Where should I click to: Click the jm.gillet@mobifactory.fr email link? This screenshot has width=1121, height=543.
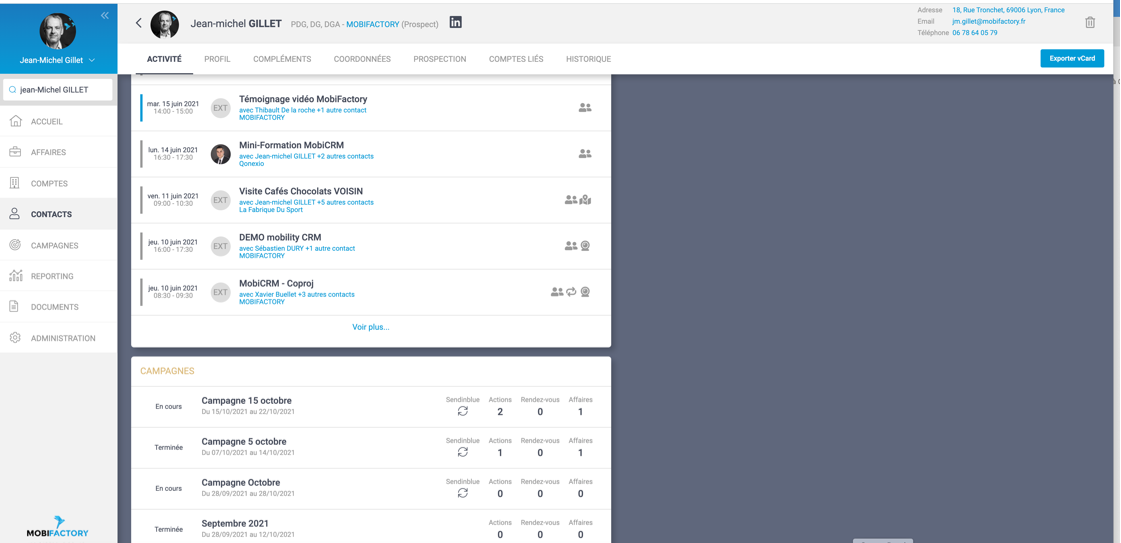click(x=988, y=21)
